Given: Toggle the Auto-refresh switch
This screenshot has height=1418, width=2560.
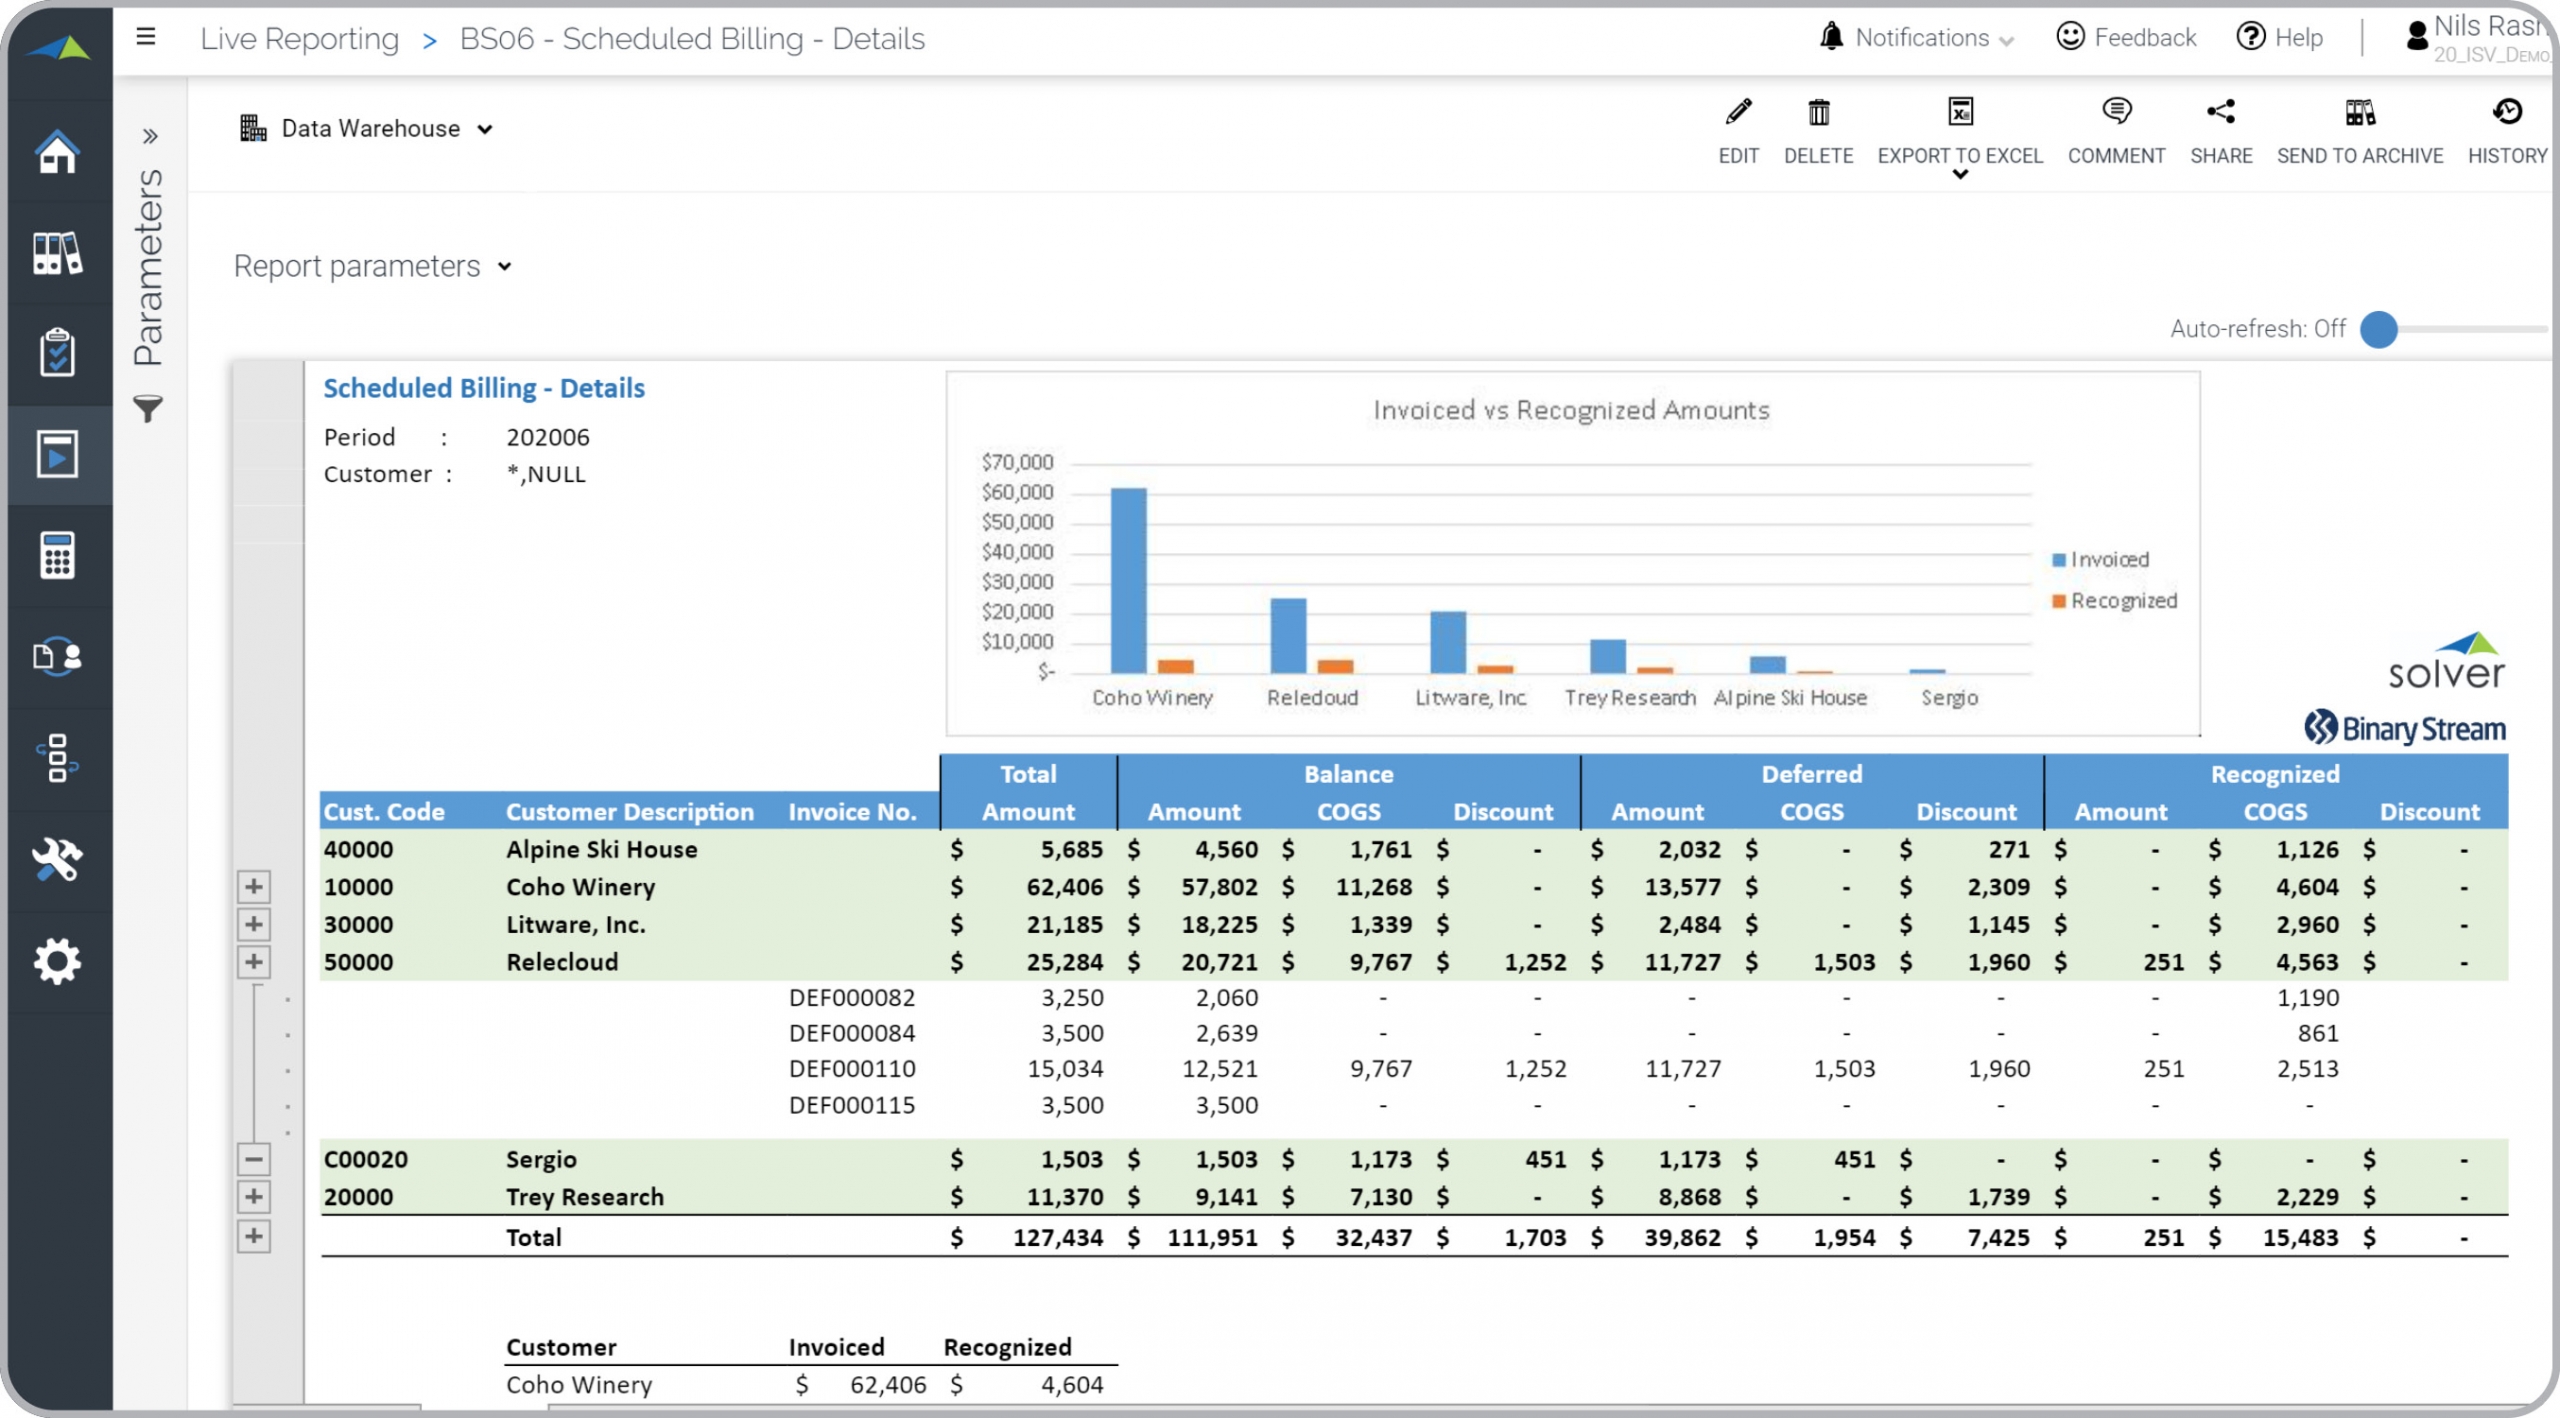Looking at the screenshot, I should click(2380, 329).
